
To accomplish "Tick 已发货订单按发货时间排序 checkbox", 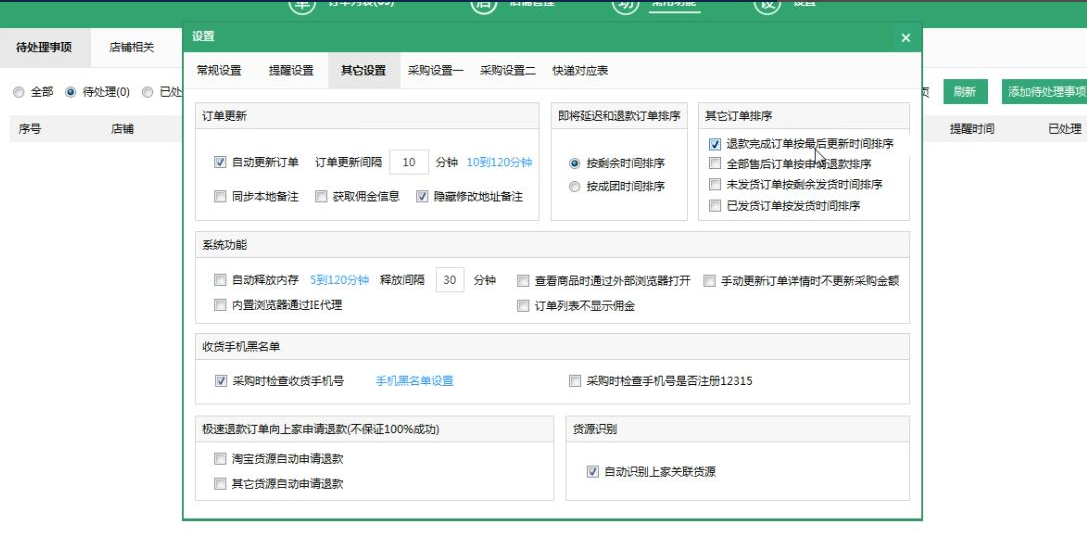I will pos(715,206).
